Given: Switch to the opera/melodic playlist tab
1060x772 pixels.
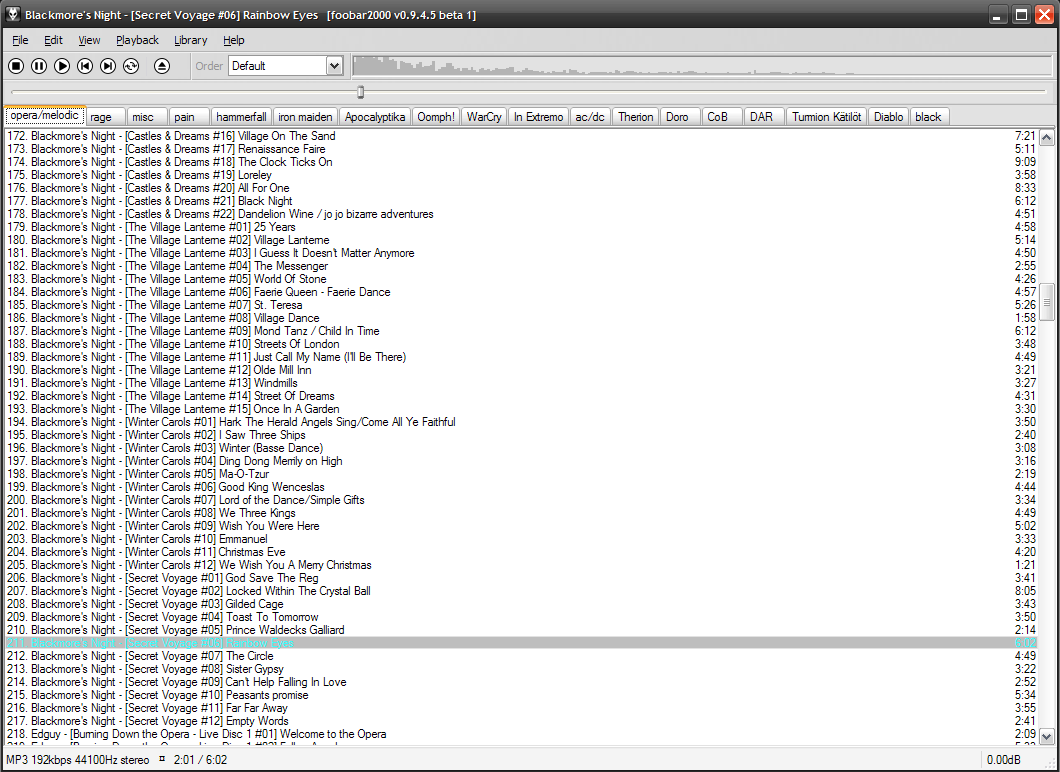Looking at the screenshot, I should 45,116.
